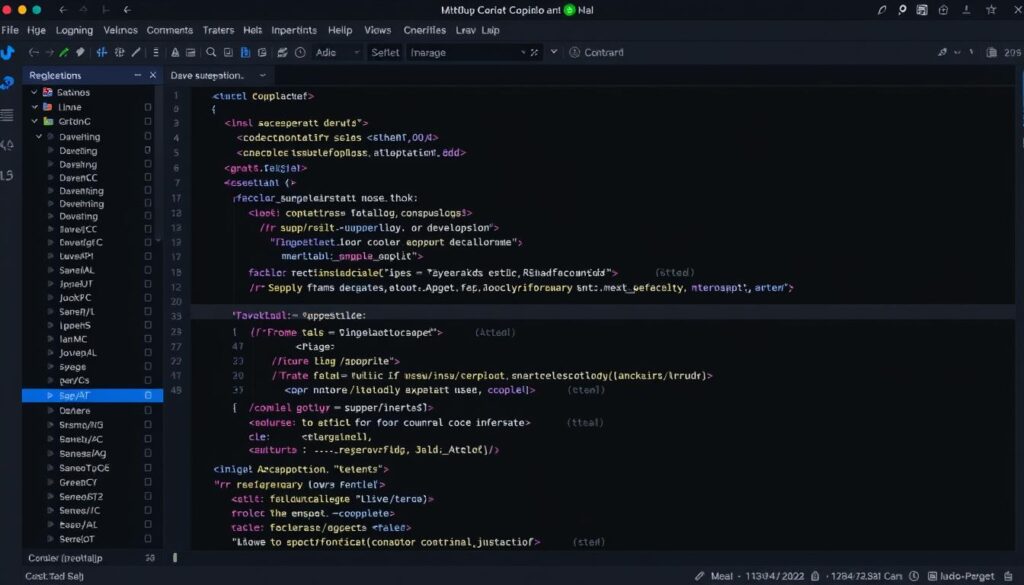Minimize the Regleetions panel with minus
The image size is (1024, 585).
[x=137, y=75]
